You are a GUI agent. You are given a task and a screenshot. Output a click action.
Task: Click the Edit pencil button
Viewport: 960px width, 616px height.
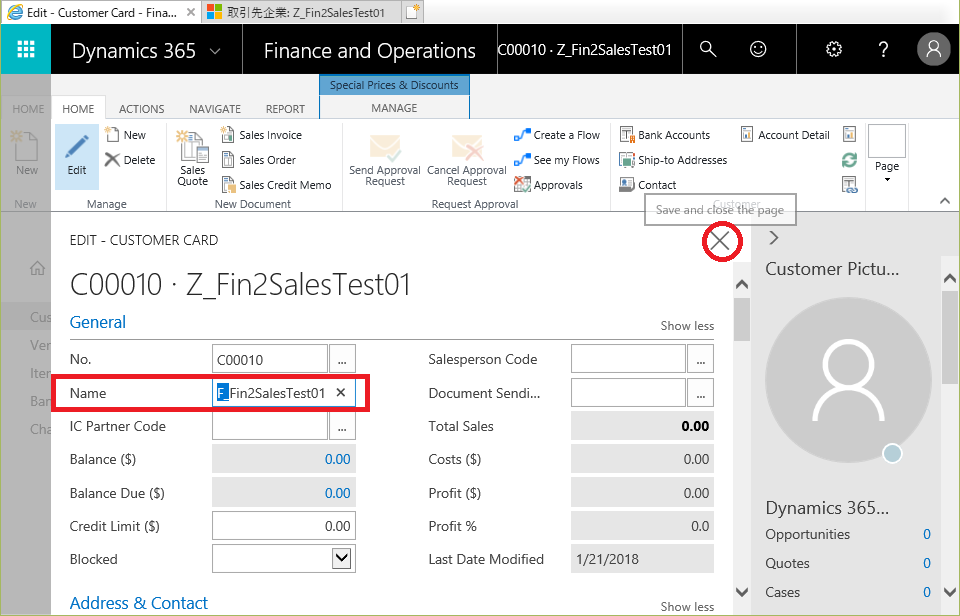click(x=77, y=157)
